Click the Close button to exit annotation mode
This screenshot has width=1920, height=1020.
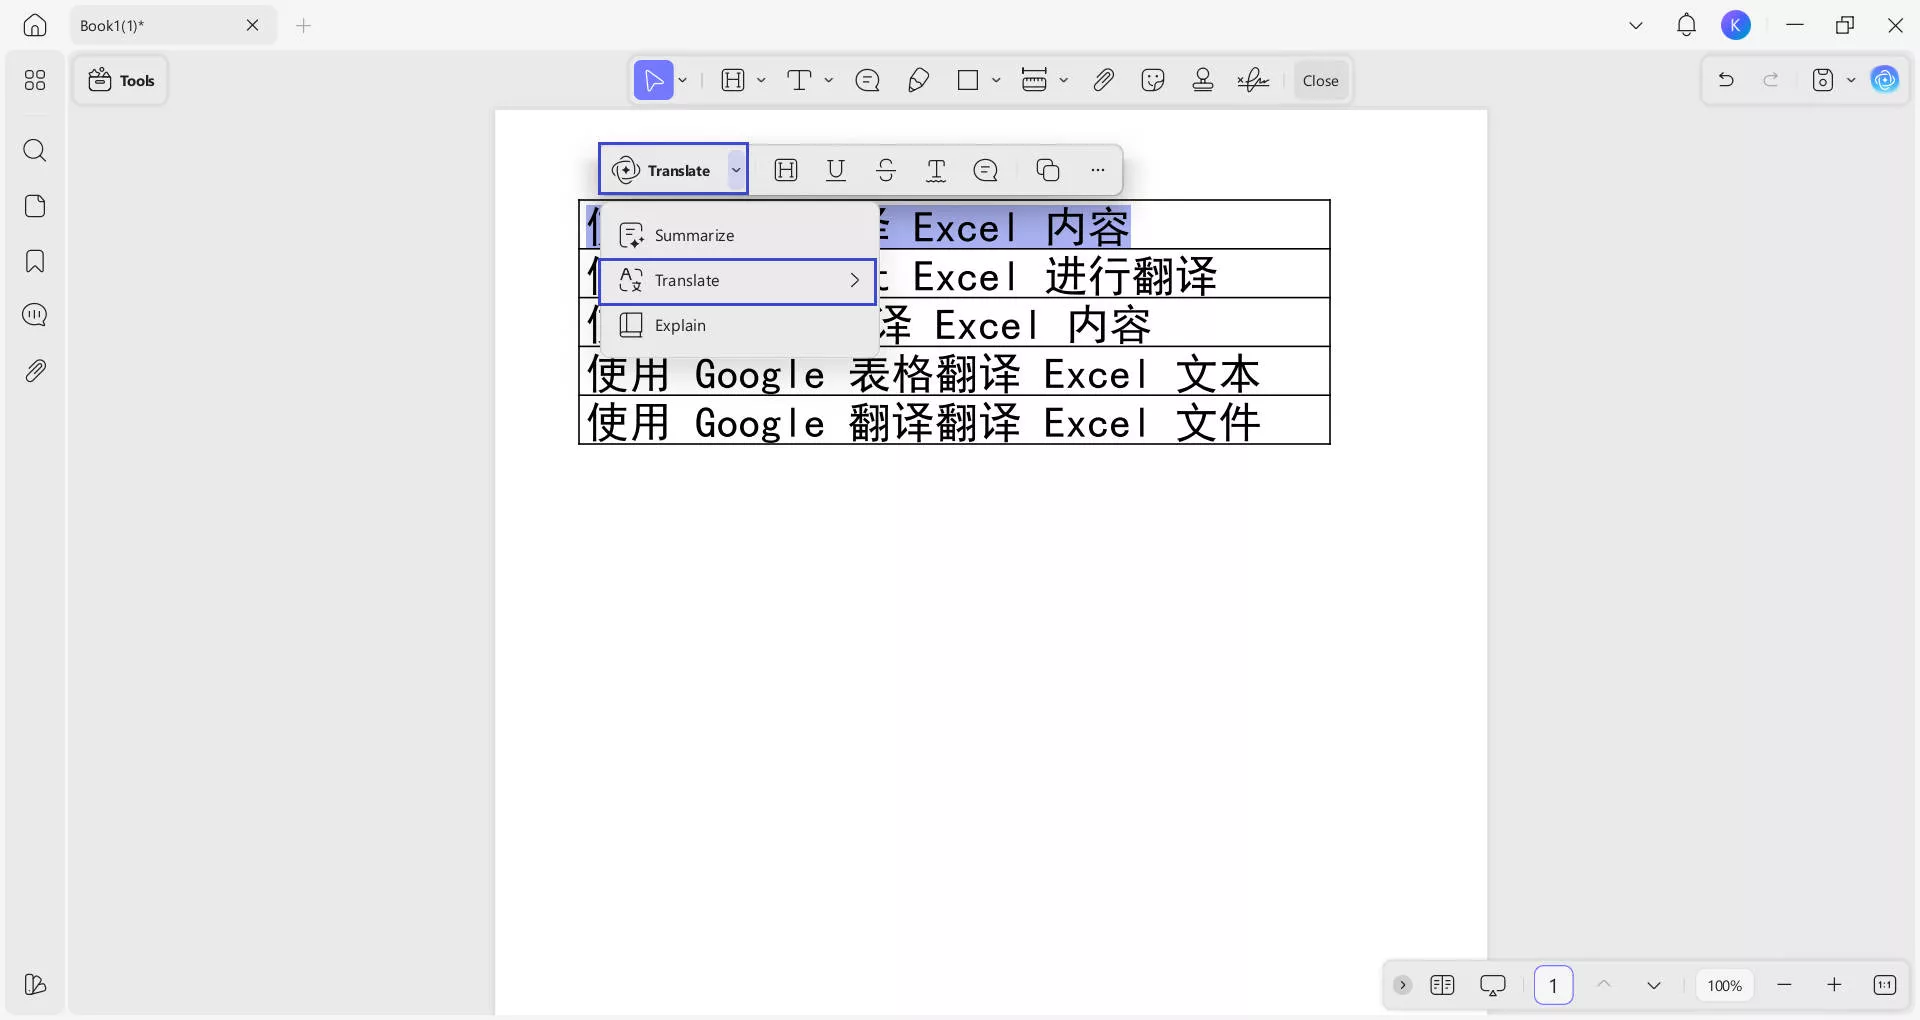[1320, 80]
